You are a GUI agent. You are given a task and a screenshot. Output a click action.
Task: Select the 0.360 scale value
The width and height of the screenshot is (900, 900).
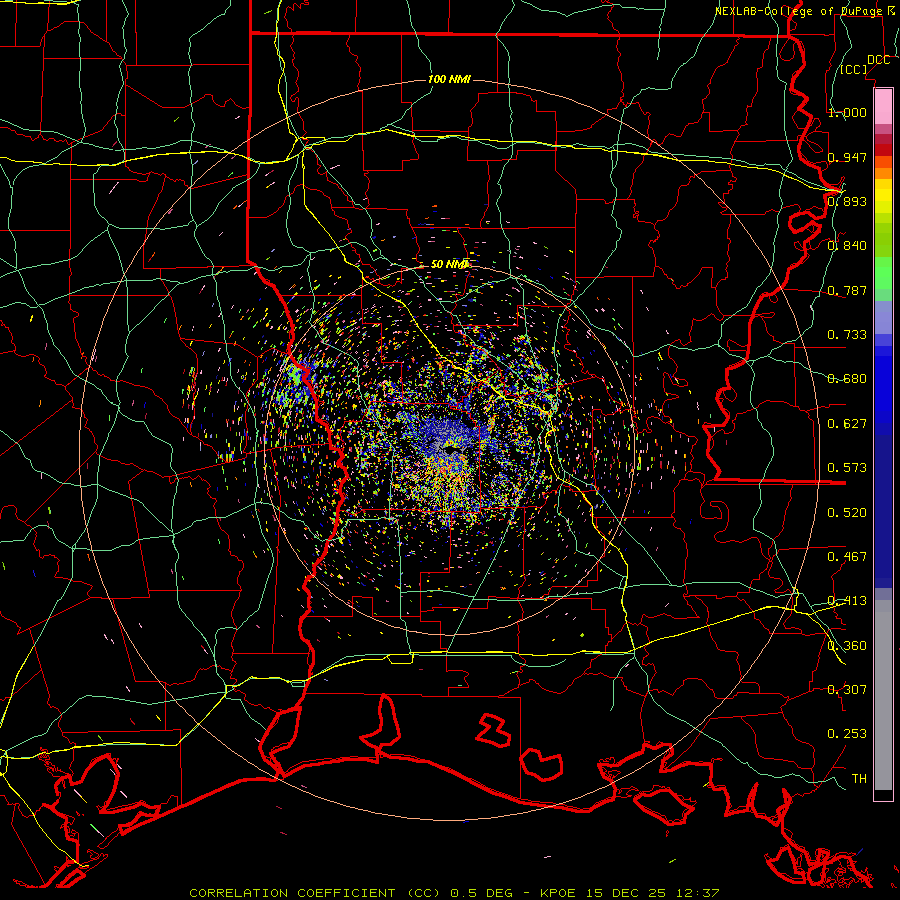(x=847, y=646)
